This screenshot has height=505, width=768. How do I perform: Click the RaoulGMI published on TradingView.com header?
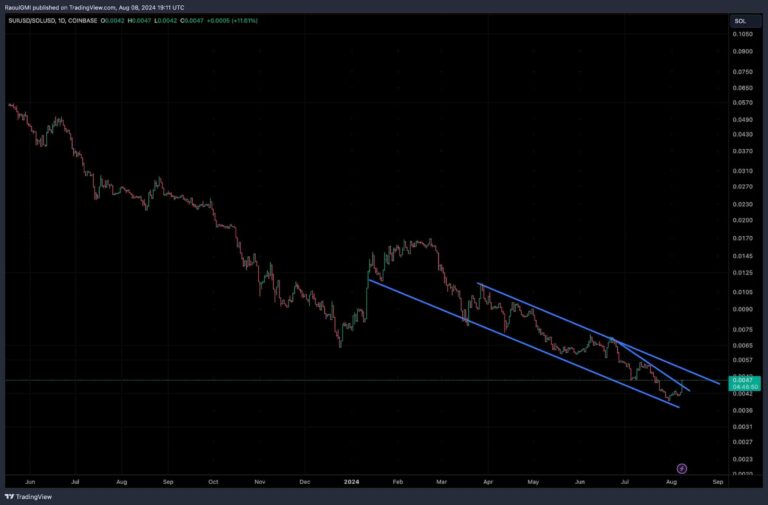click(95, 7)
